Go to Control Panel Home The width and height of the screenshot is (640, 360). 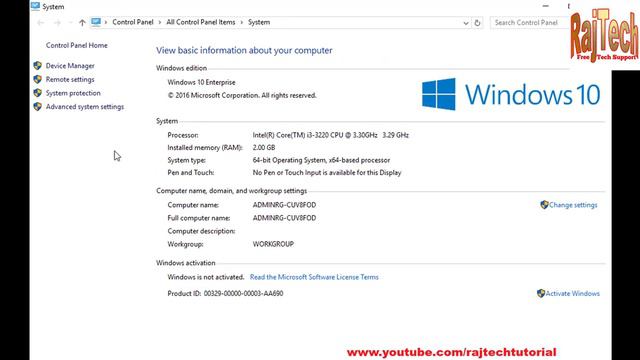(77, 45)
